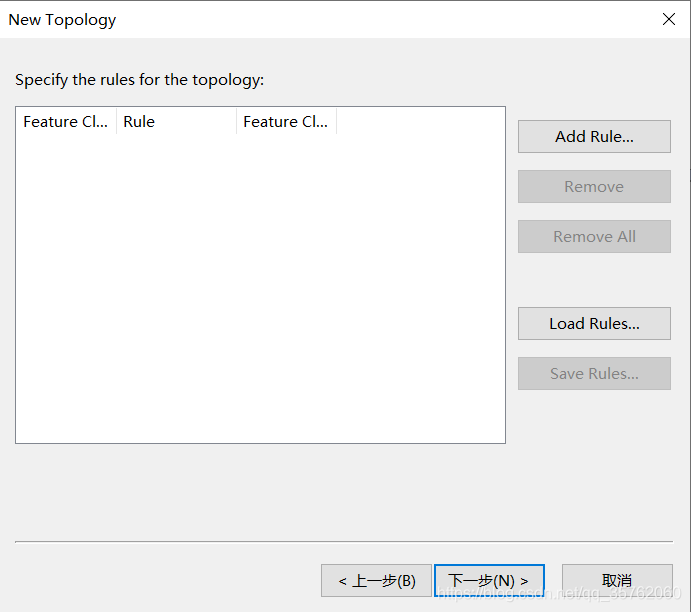
Task: Go back with the 上一步(B) button
Action: tap(376, 581)
